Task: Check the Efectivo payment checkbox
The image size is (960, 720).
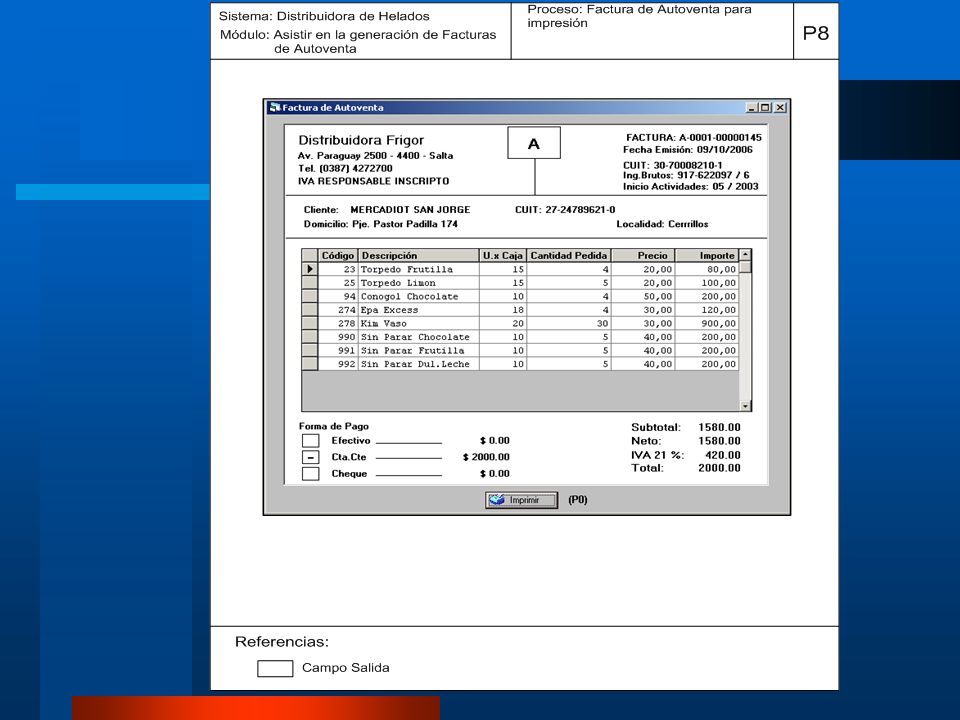Action: click(x=310, y=441)
